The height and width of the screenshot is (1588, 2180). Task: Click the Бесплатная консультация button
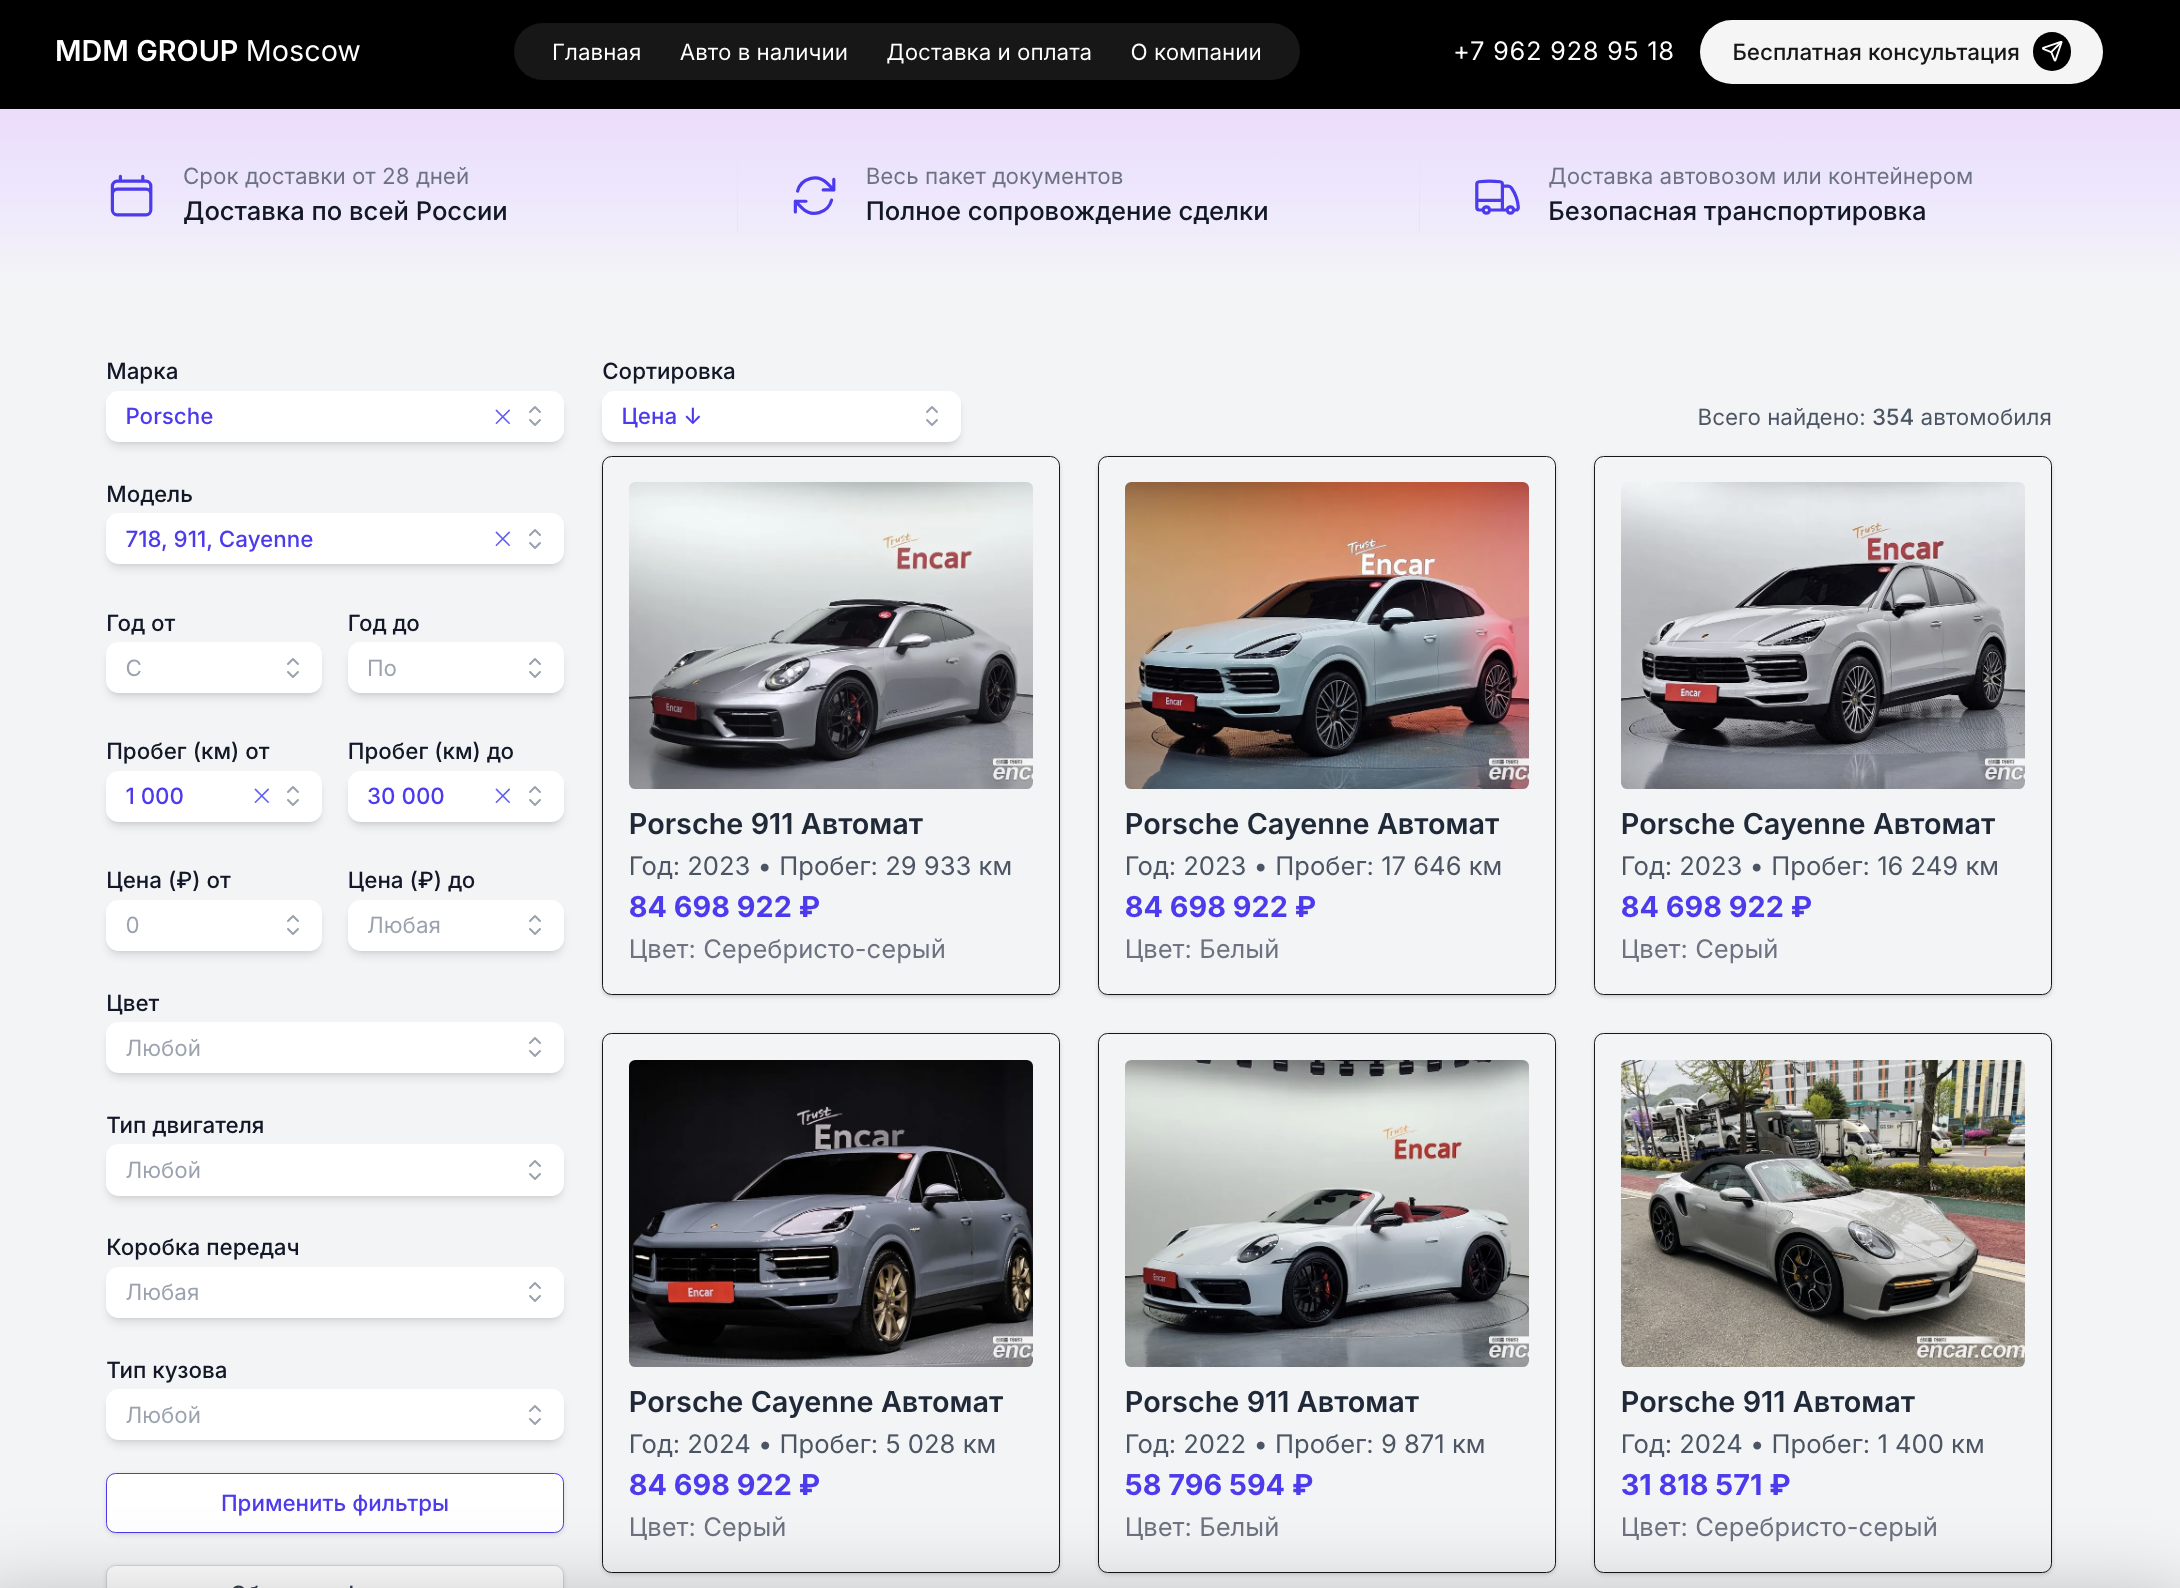tap(1875, 52)
